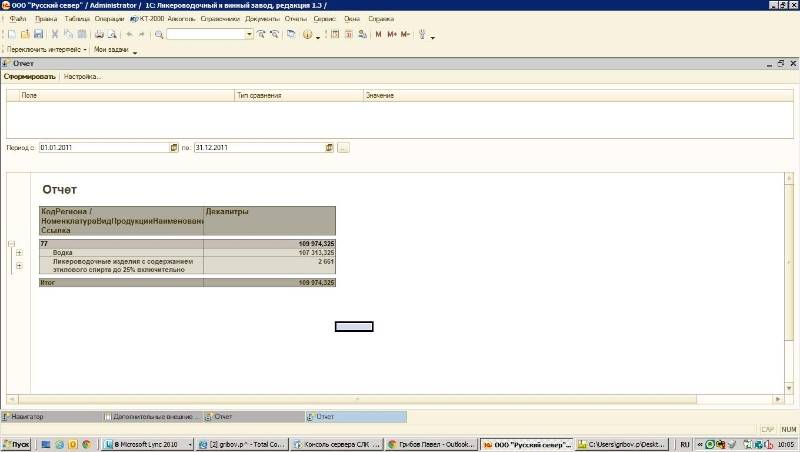Click the Save (floppy disk) toolbar icon
The width and height of the screenshot is (800, 452).
tap(38, 34)
